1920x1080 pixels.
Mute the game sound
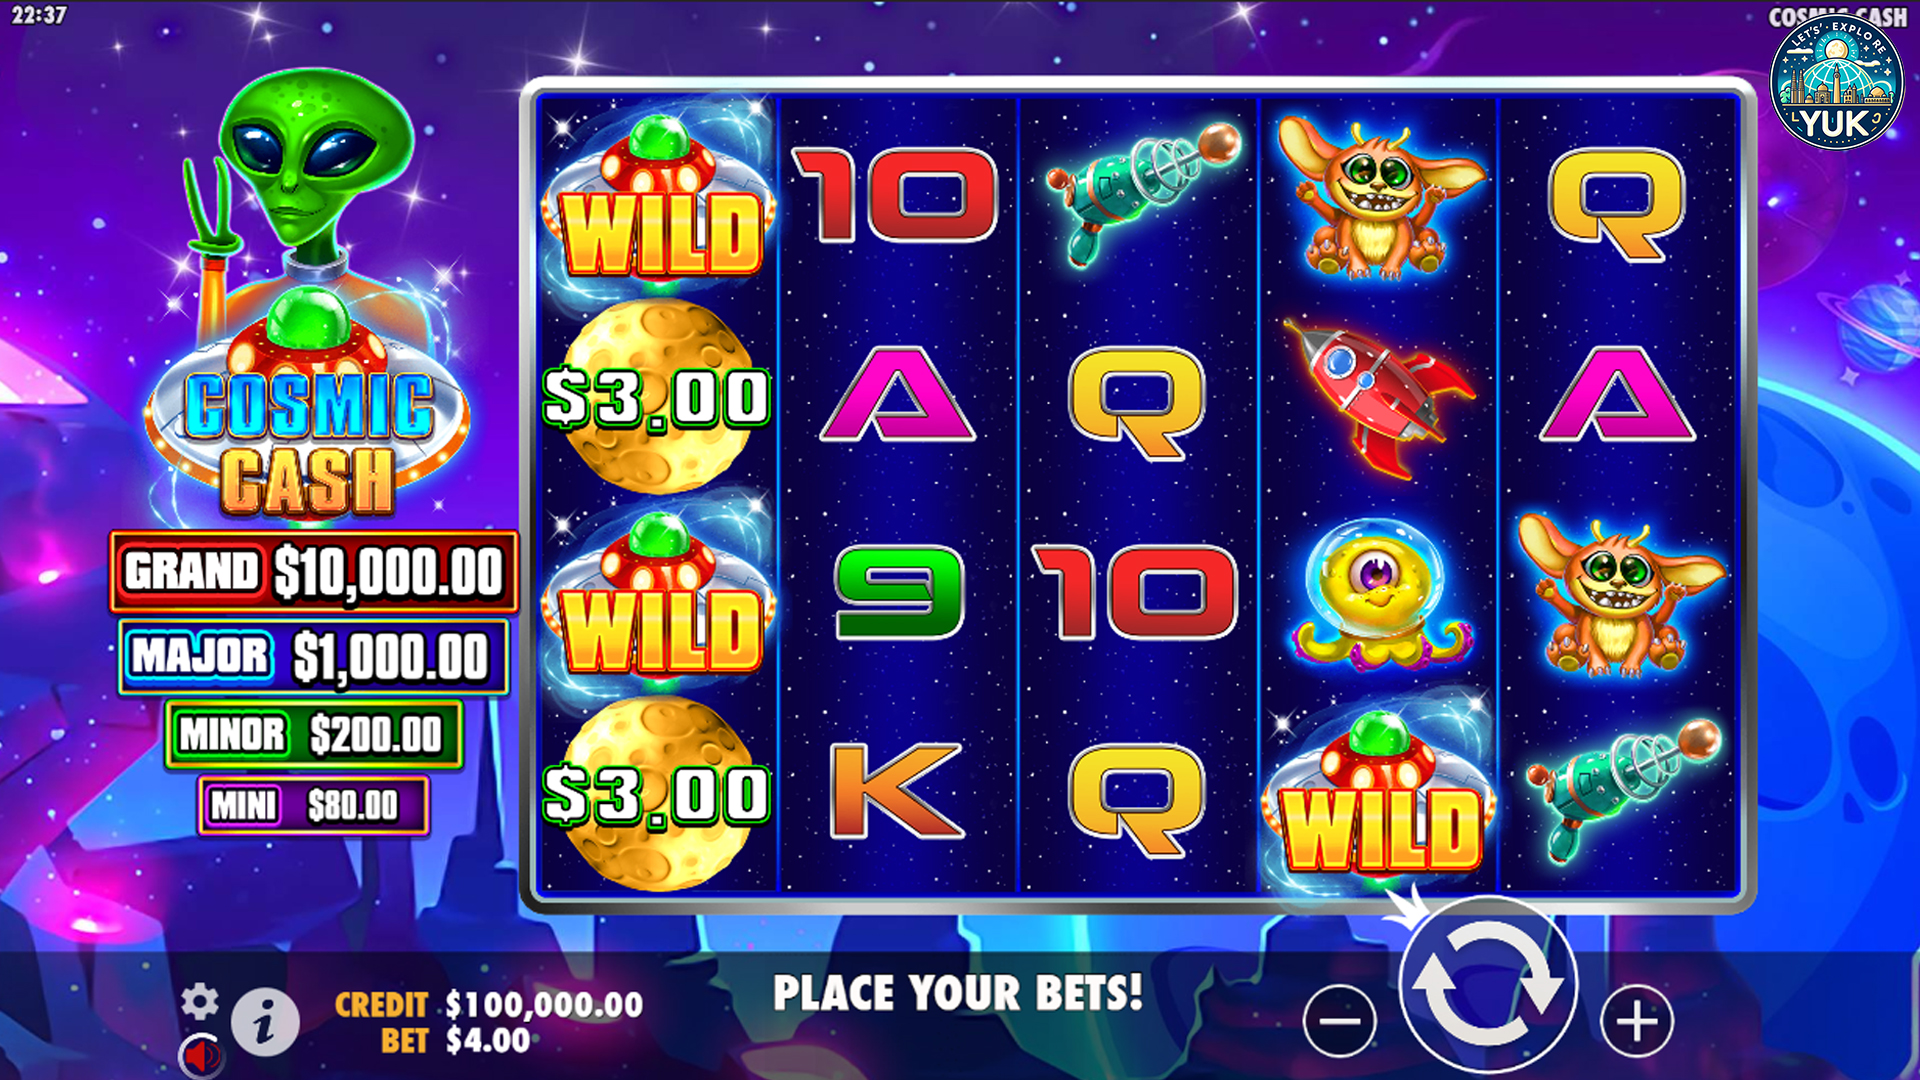201,1055
